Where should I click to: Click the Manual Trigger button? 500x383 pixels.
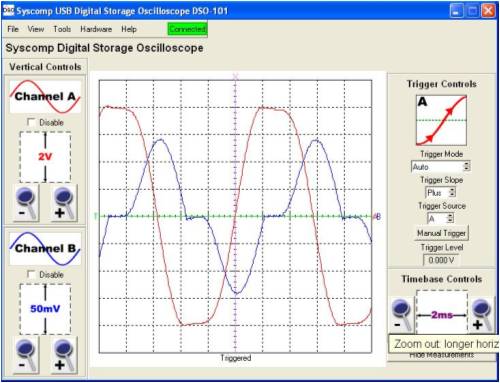click(441, 233)
